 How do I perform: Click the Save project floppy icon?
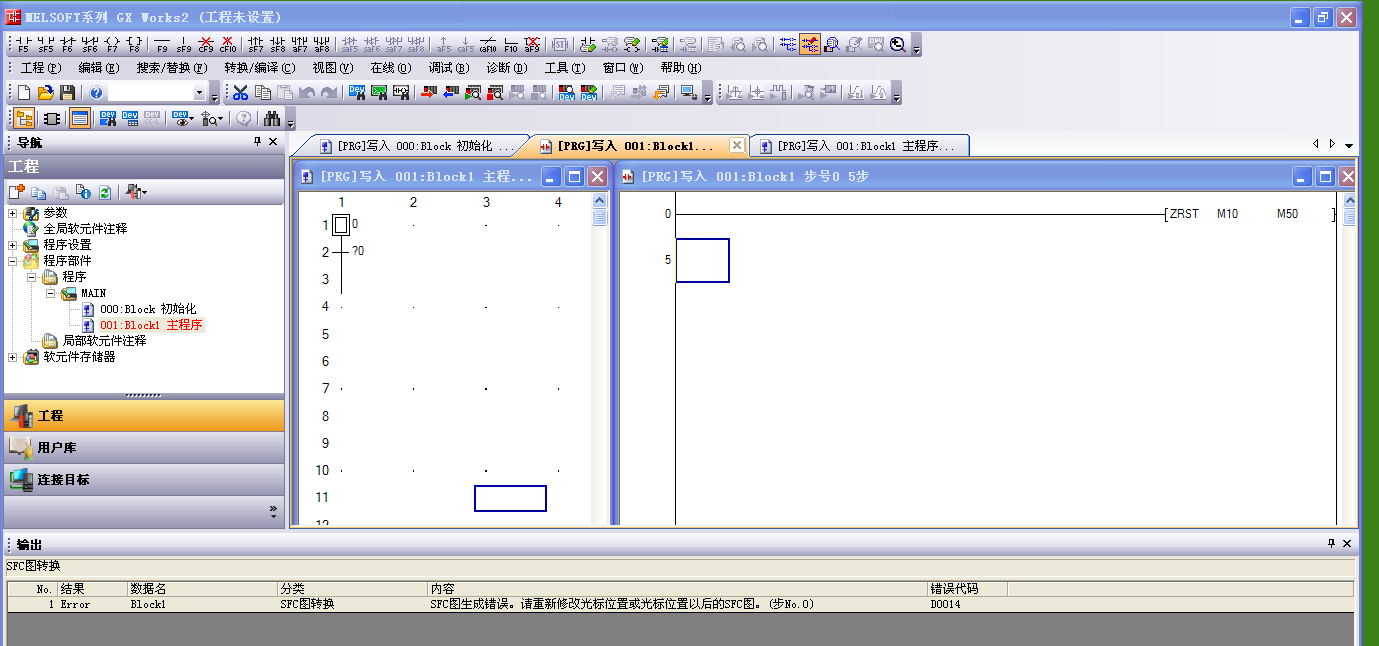click(x=68, y=93)
